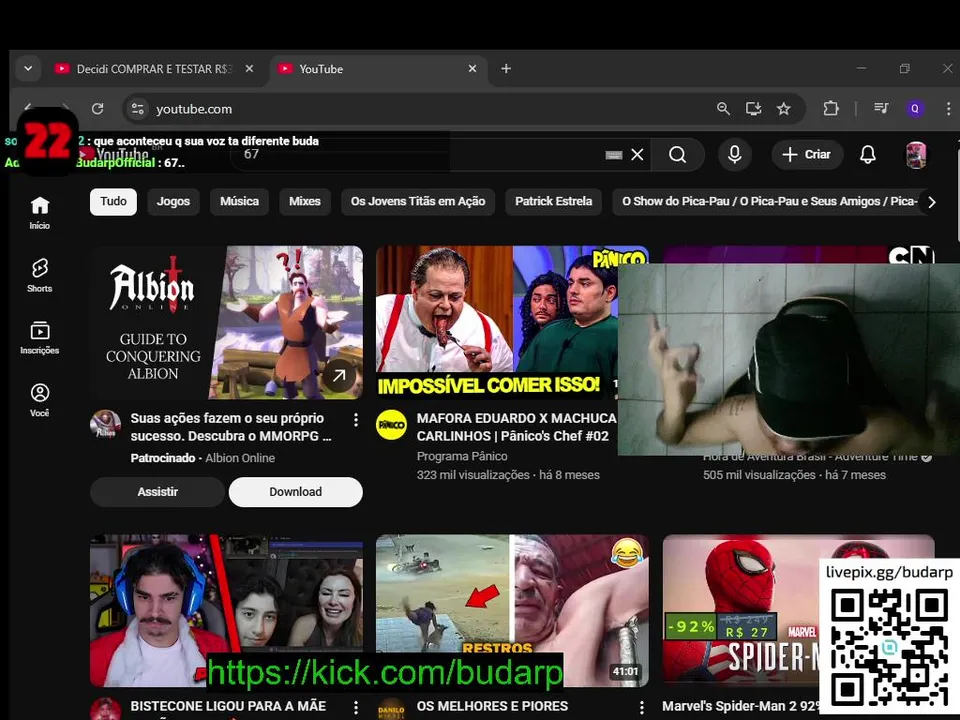Click the Pânico channel avatar

tap(391, 424)
